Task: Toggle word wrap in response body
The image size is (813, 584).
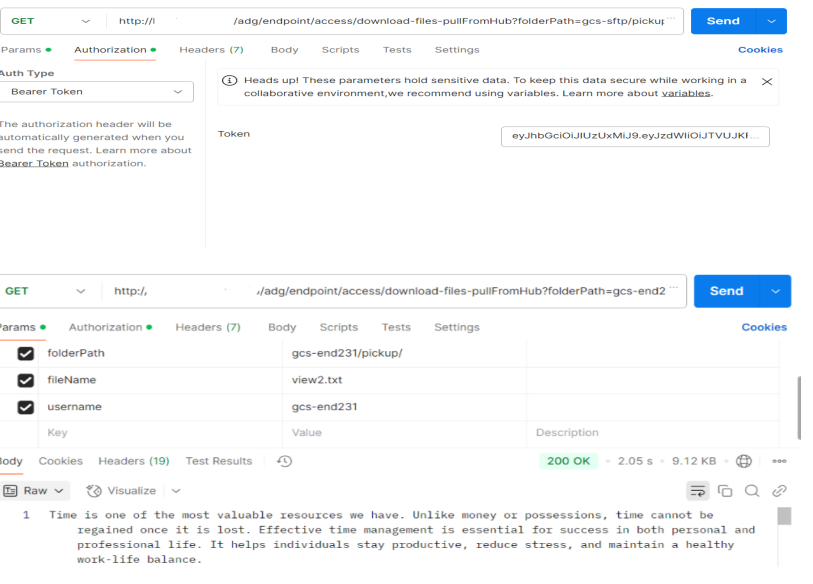Action: tap(697, 491)
